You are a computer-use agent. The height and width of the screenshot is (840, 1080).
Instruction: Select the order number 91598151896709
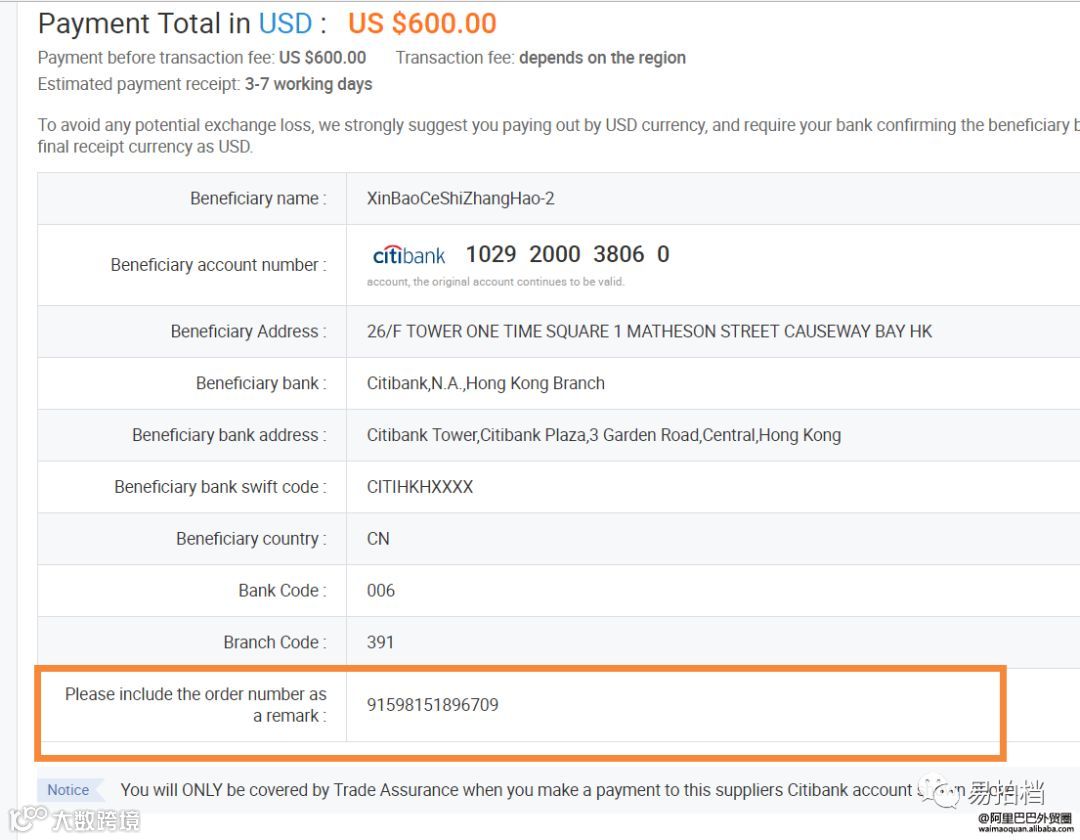click(x=432, y=705)
